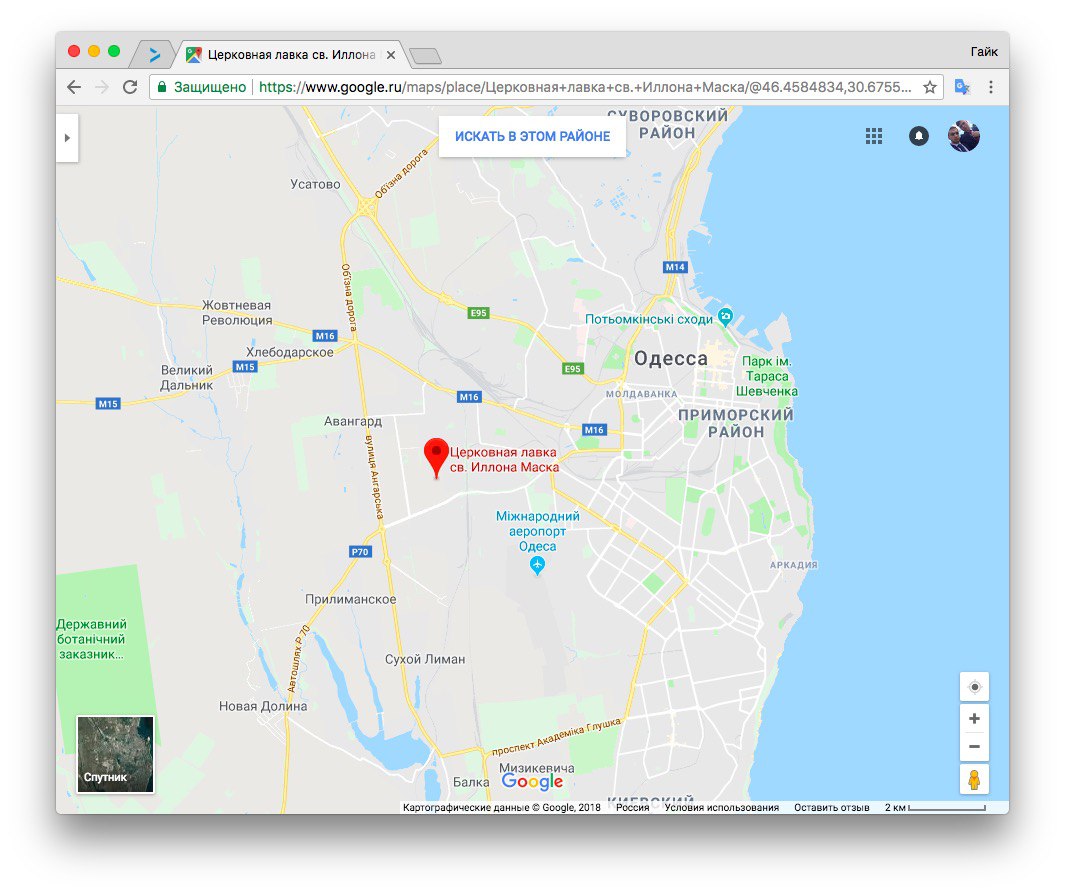Reload the page with the refresh icon

[130, 87]
